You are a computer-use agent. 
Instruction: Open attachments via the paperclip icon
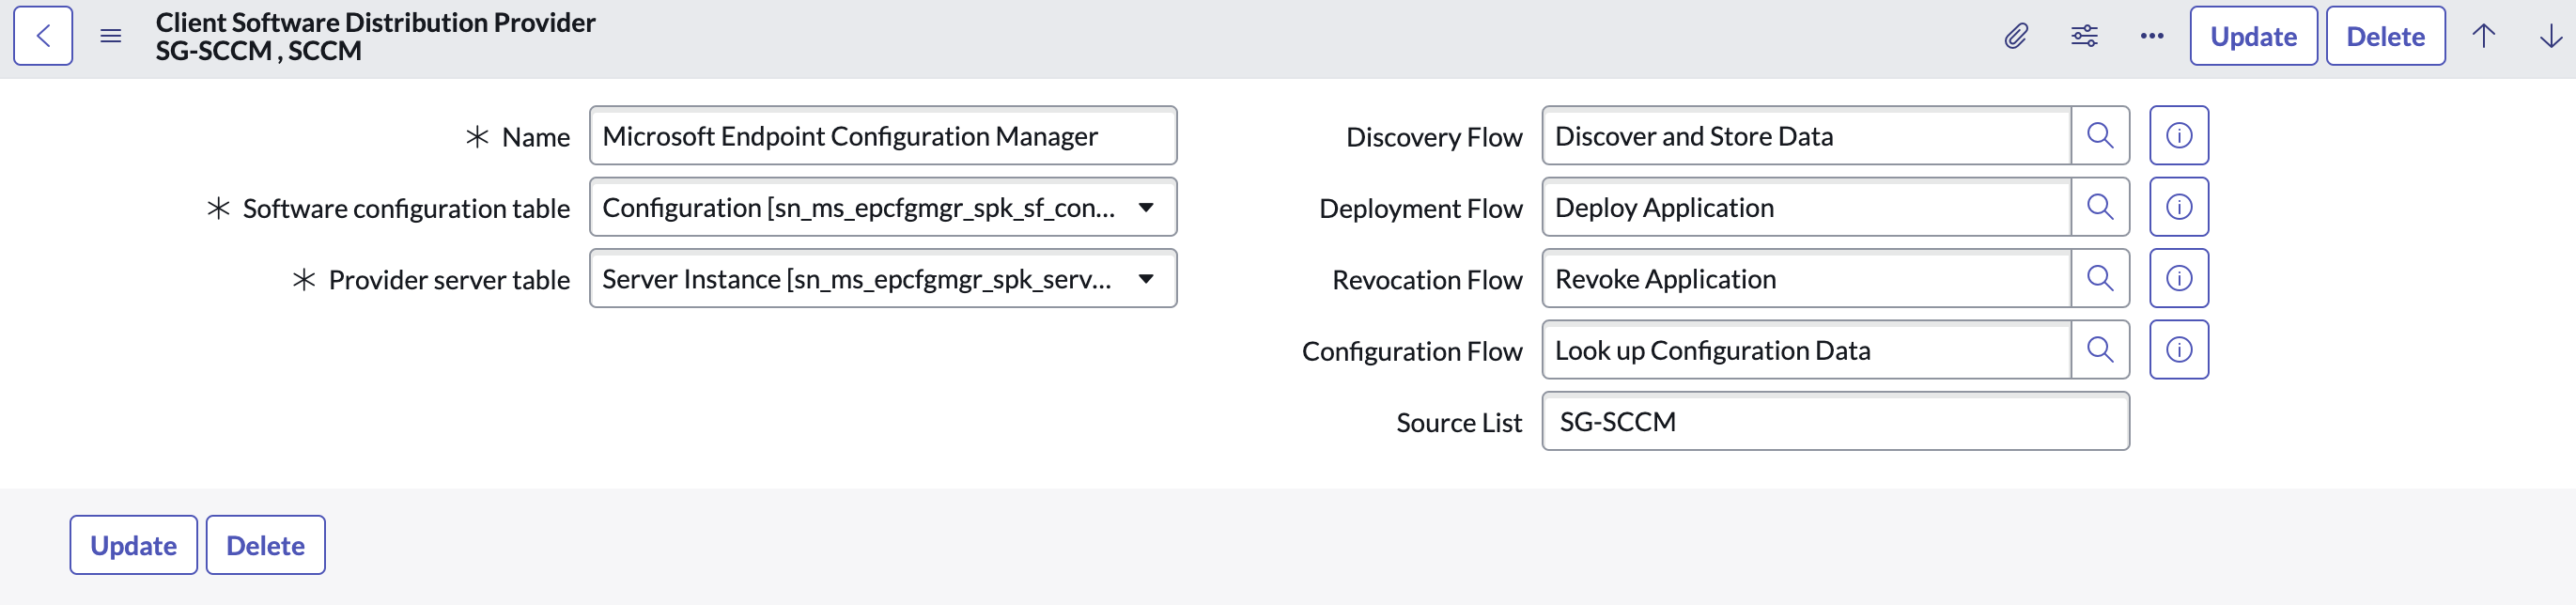coord(2016,36)
